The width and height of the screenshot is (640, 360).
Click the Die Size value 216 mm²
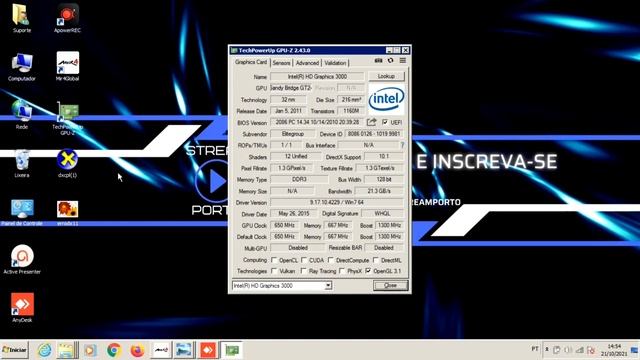tap(351, 100)
